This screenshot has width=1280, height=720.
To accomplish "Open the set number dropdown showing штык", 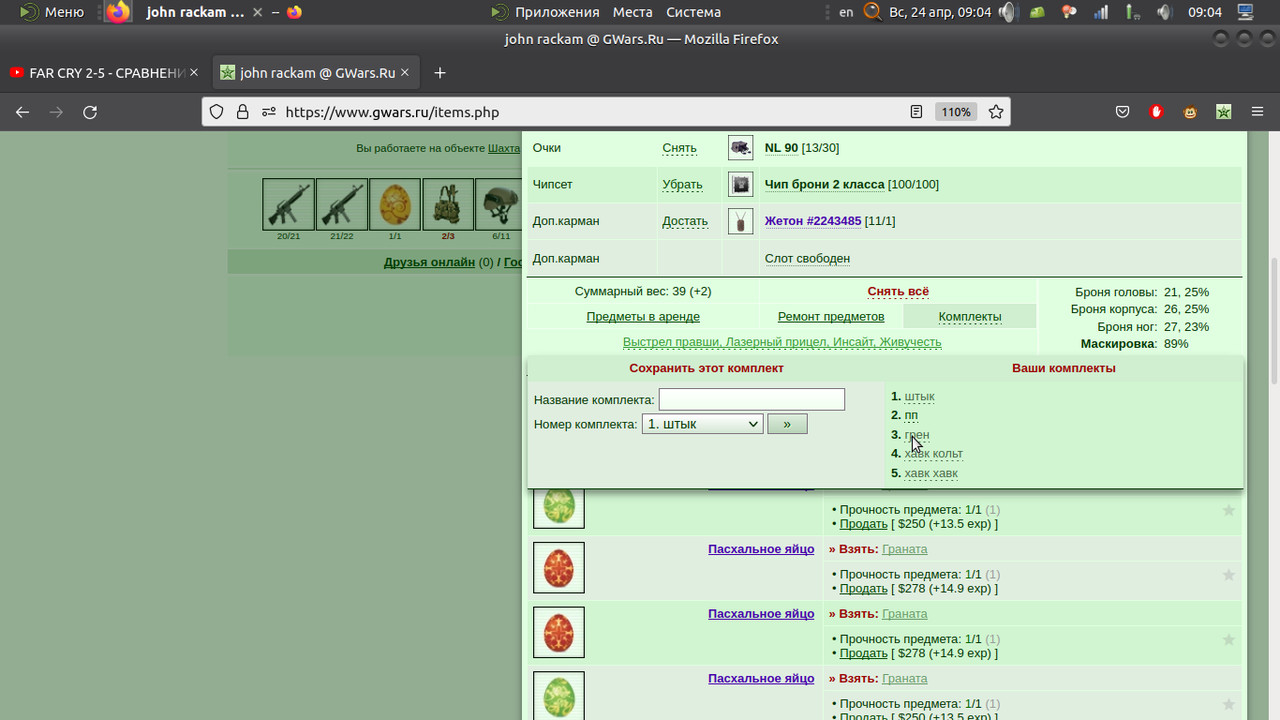I will [x=702, y=424].
